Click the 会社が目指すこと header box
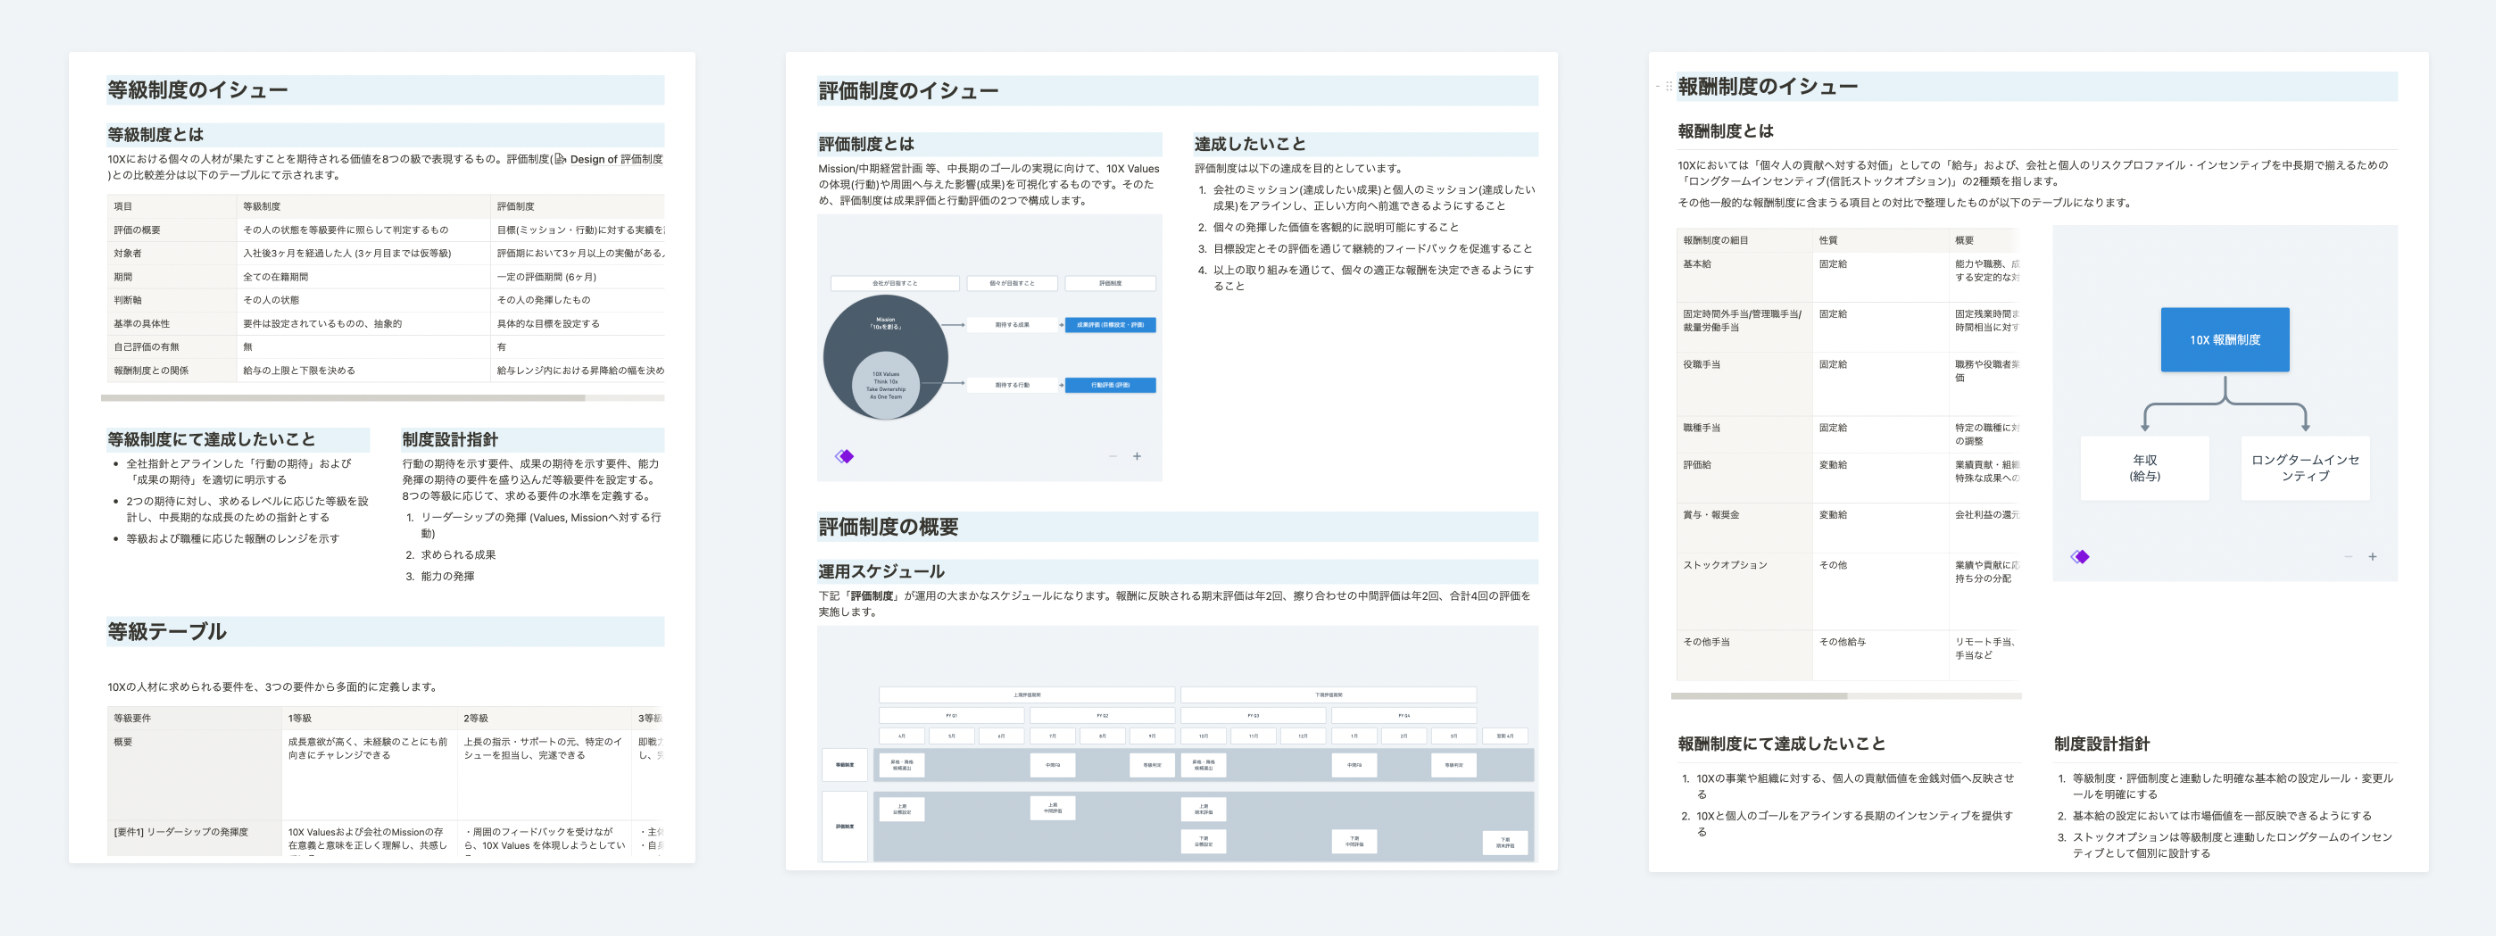This screenshot has height=936, width=2496. pyautogui.click(x=895, y=284)
